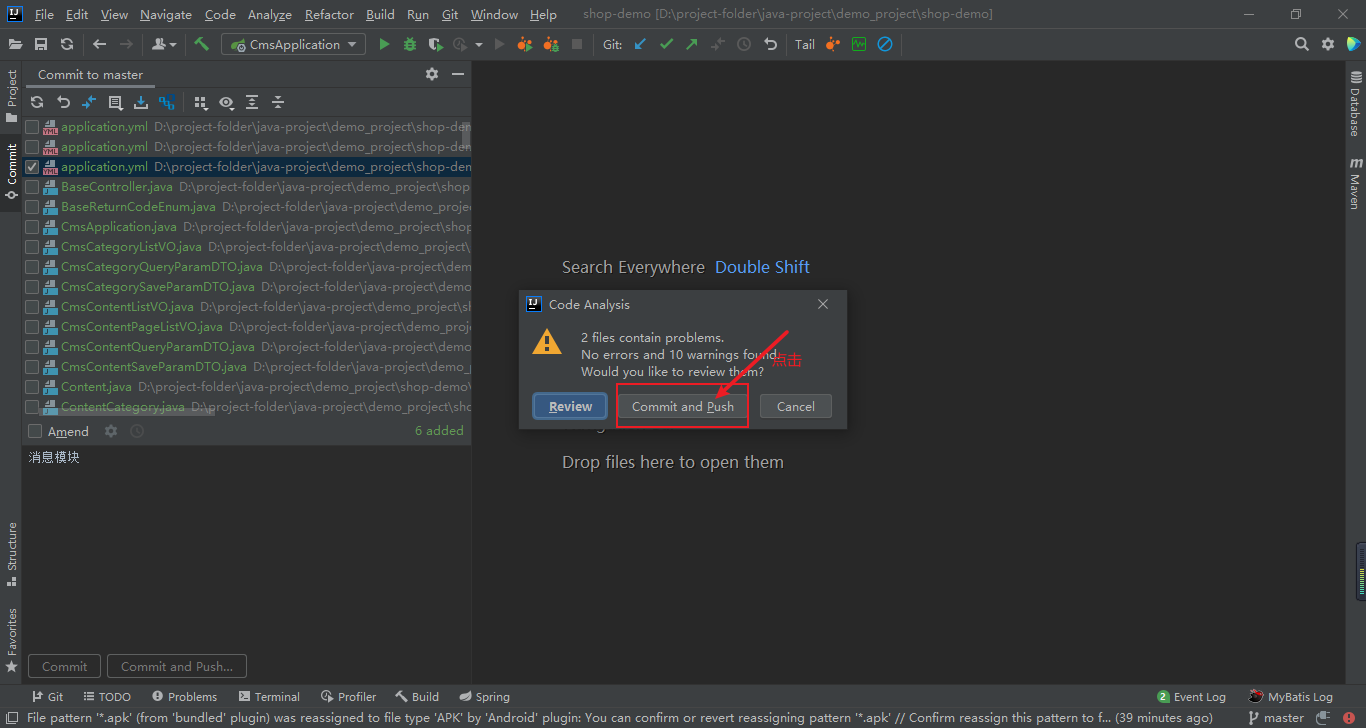Hide the Commit panel with minus icon
Image resolution: width=1366 pixels, height=728 pixels.
click(458, 74)
